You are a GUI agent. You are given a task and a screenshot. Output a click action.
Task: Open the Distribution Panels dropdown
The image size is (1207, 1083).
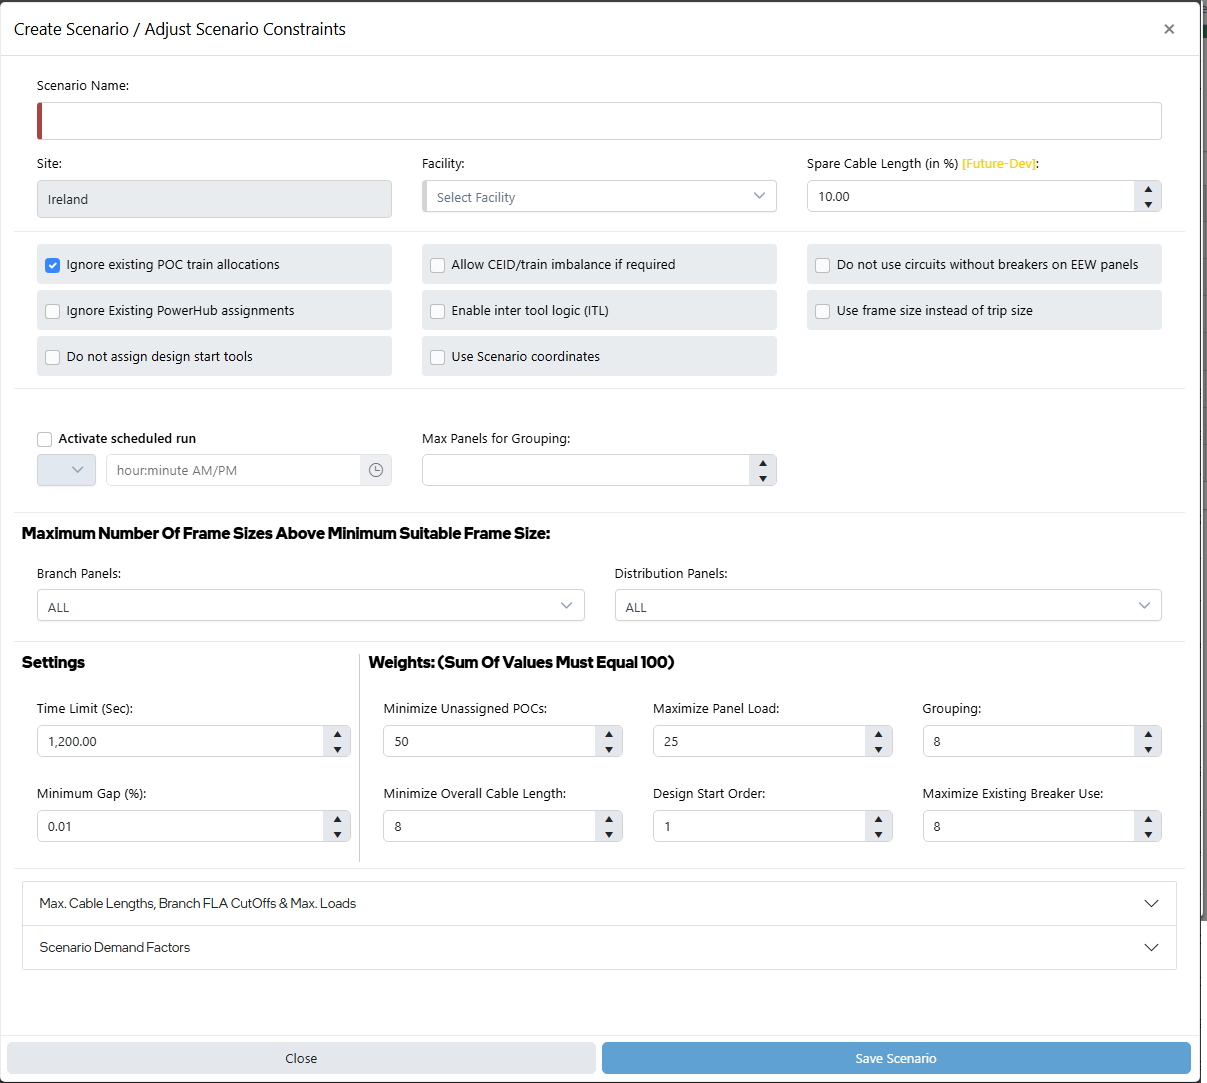point(887,606)
